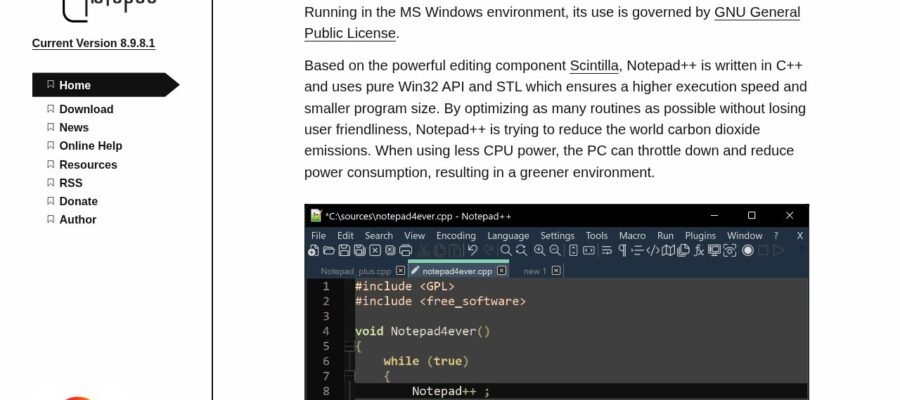Click Save floppy icon in Notepad++ toolbar
The width and height of the screenshot is (900, 400).
click(x=344, y=250)
